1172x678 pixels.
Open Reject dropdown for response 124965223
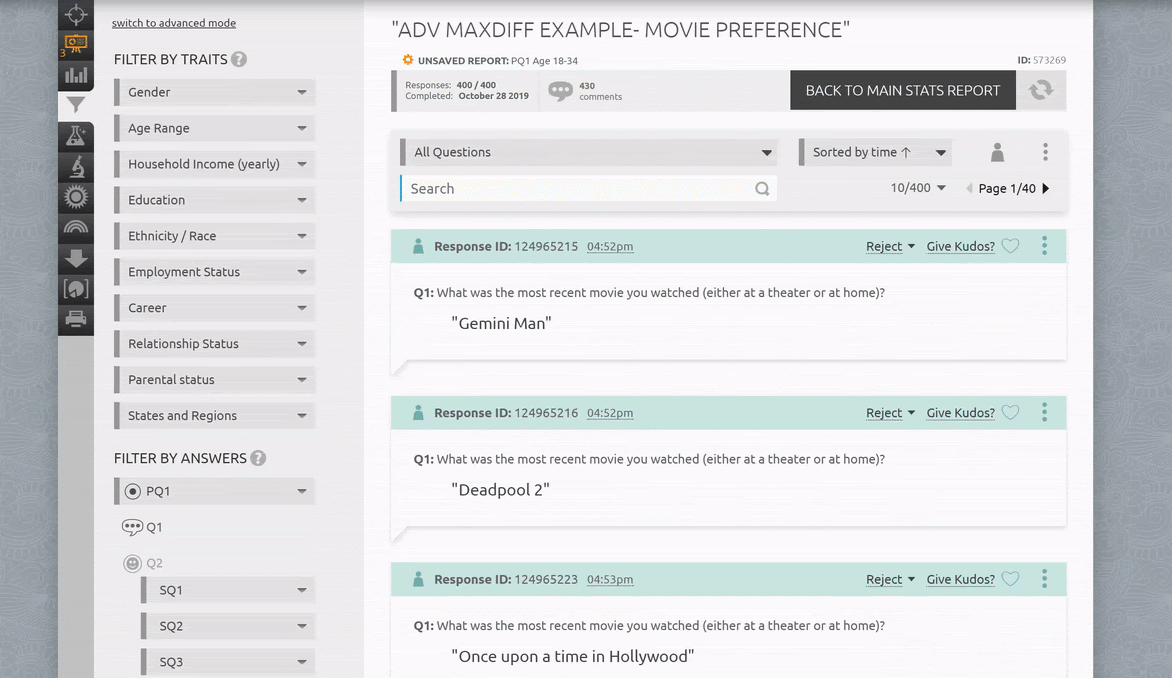tap(890, 579)
